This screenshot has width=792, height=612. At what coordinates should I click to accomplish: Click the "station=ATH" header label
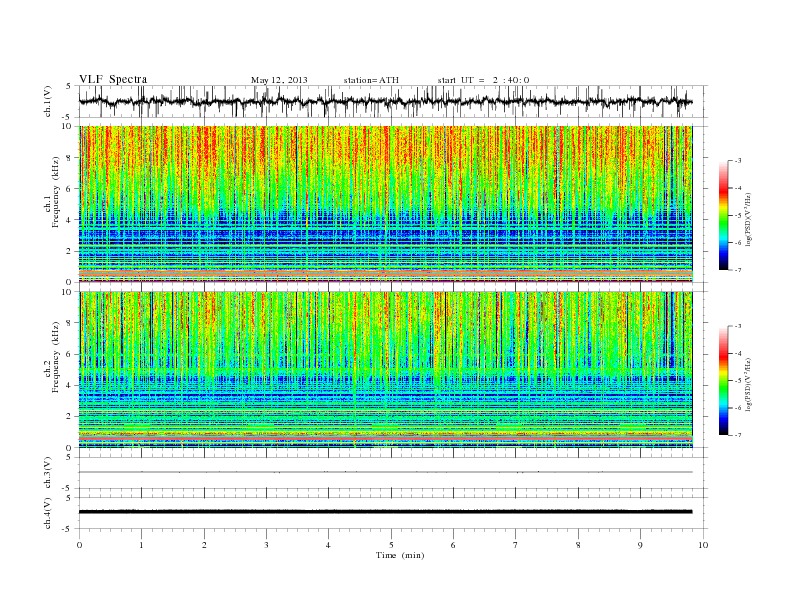[371, 80]
